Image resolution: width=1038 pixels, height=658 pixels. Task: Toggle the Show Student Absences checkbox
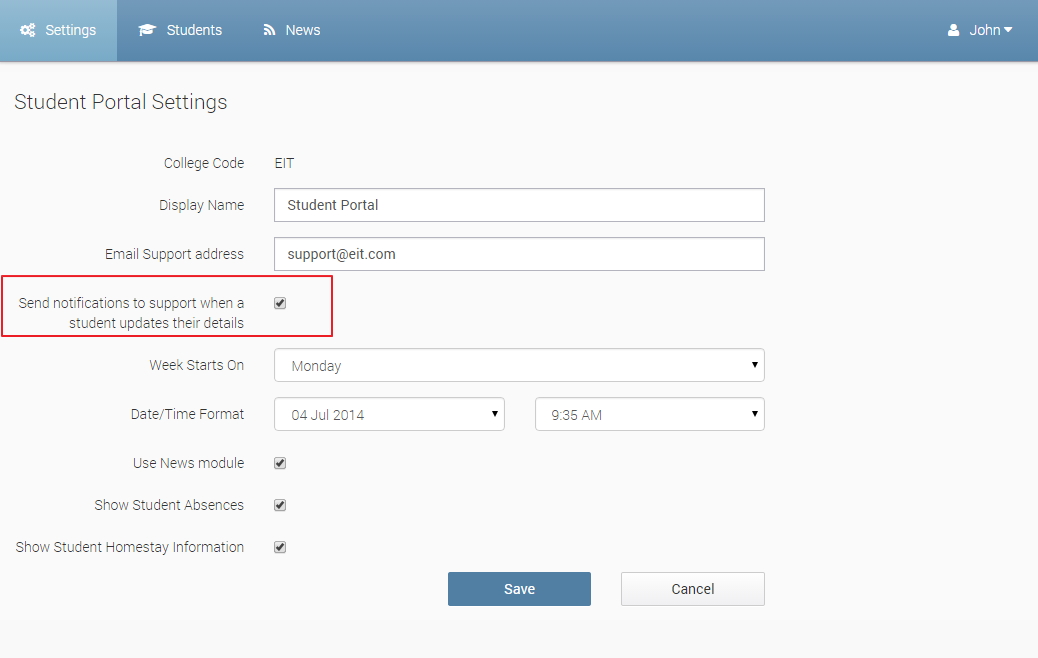(280, 506)
